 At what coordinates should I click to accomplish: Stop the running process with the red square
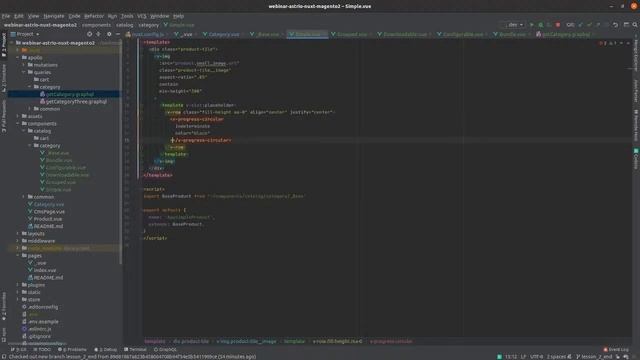click(x=558, y=25)
